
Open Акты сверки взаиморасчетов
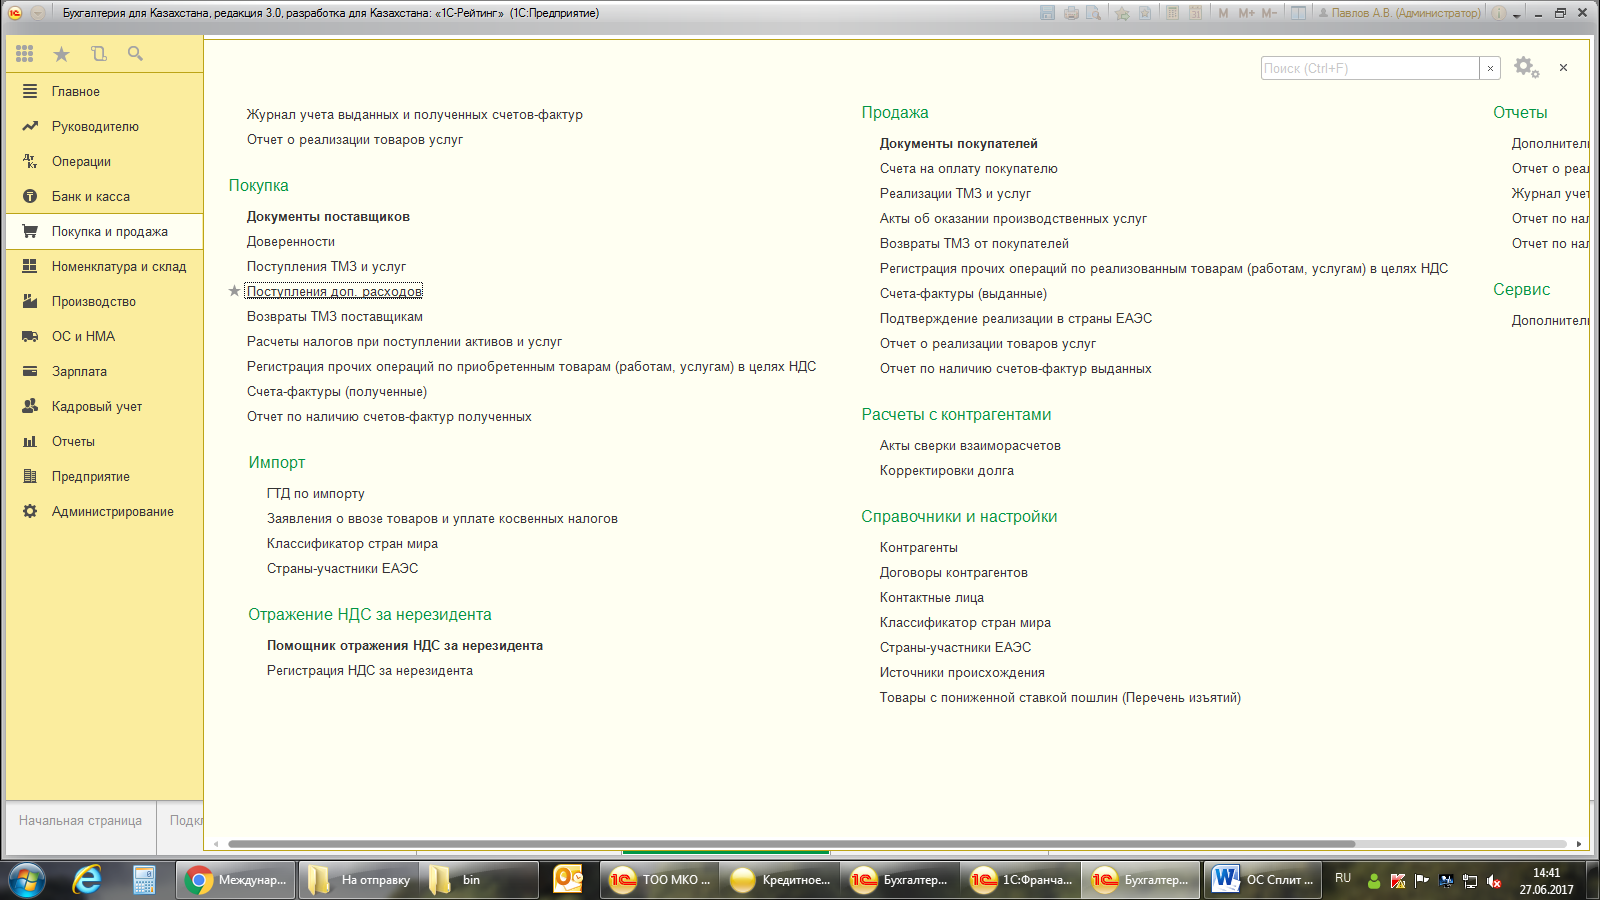(970, 446)
